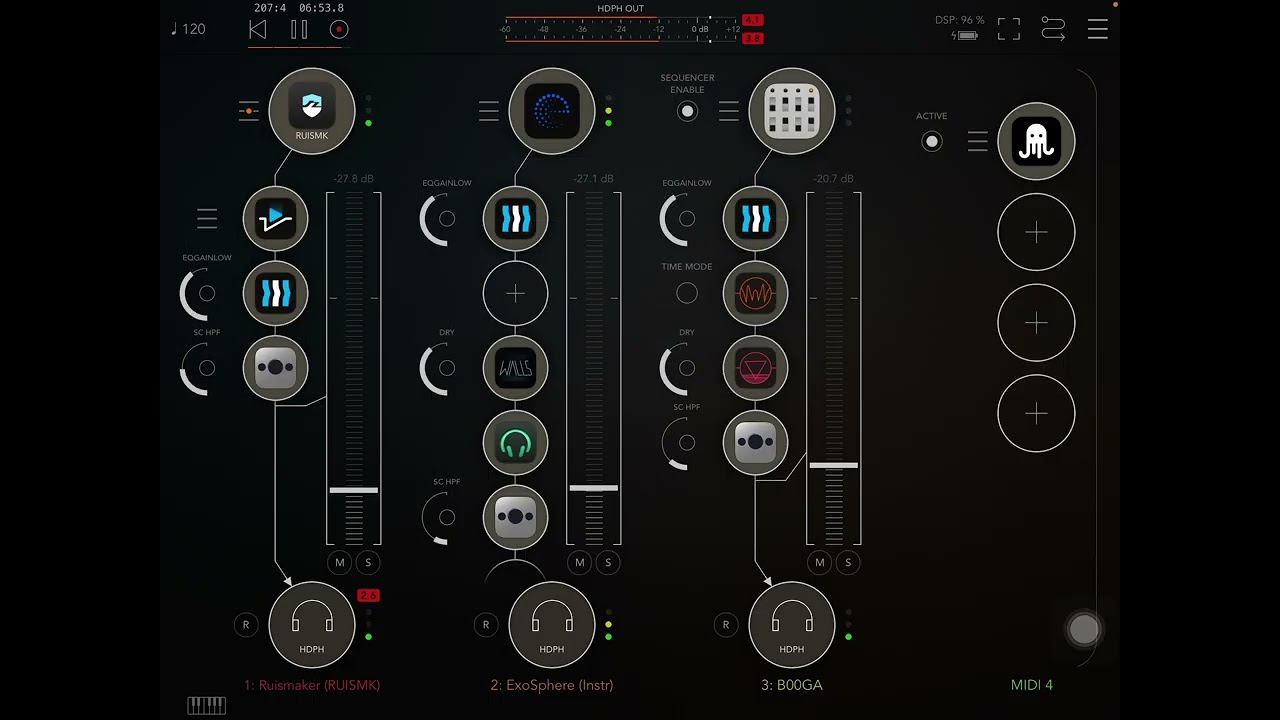Screen dimensions: 1280x720
Task: Mute the Ruismaker channel
Action: point(340,563)
